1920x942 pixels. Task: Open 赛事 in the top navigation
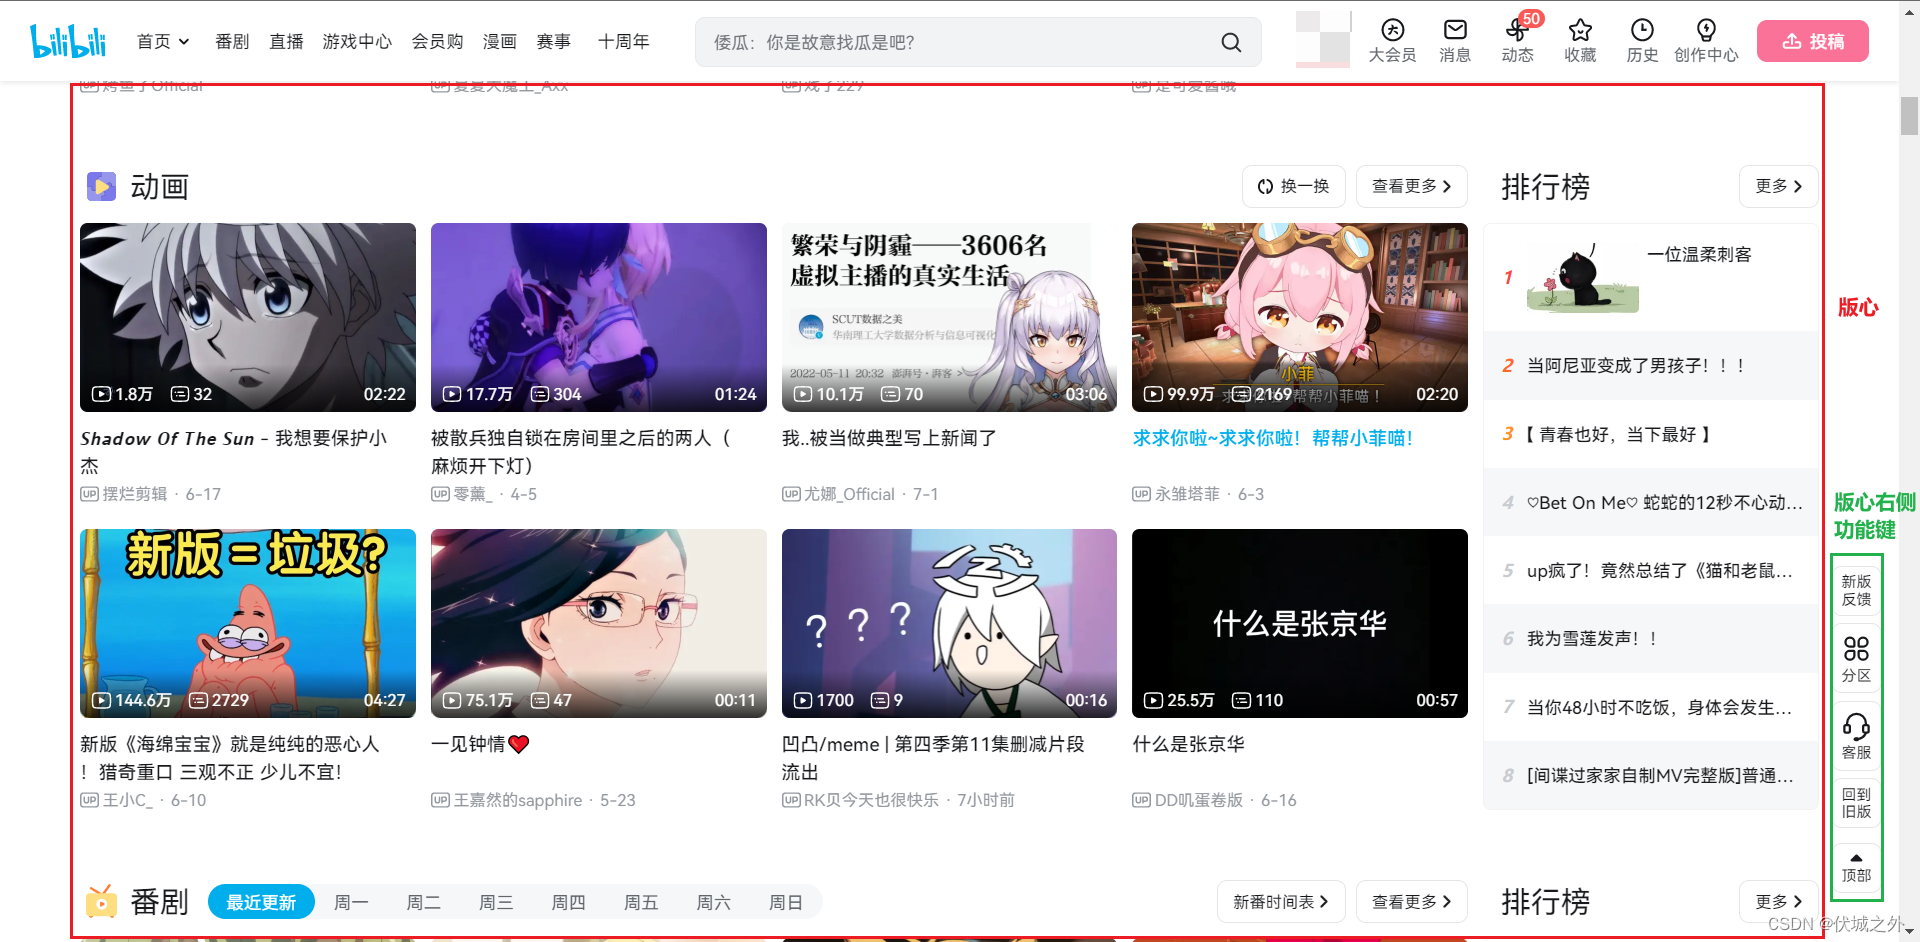pos(553,41)
